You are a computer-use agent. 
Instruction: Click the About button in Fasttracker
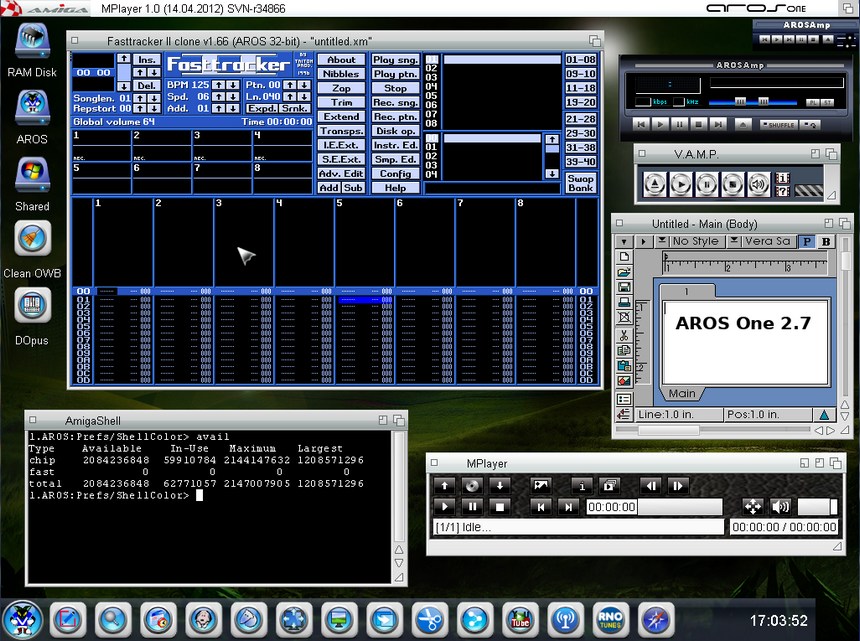[341, 60]
